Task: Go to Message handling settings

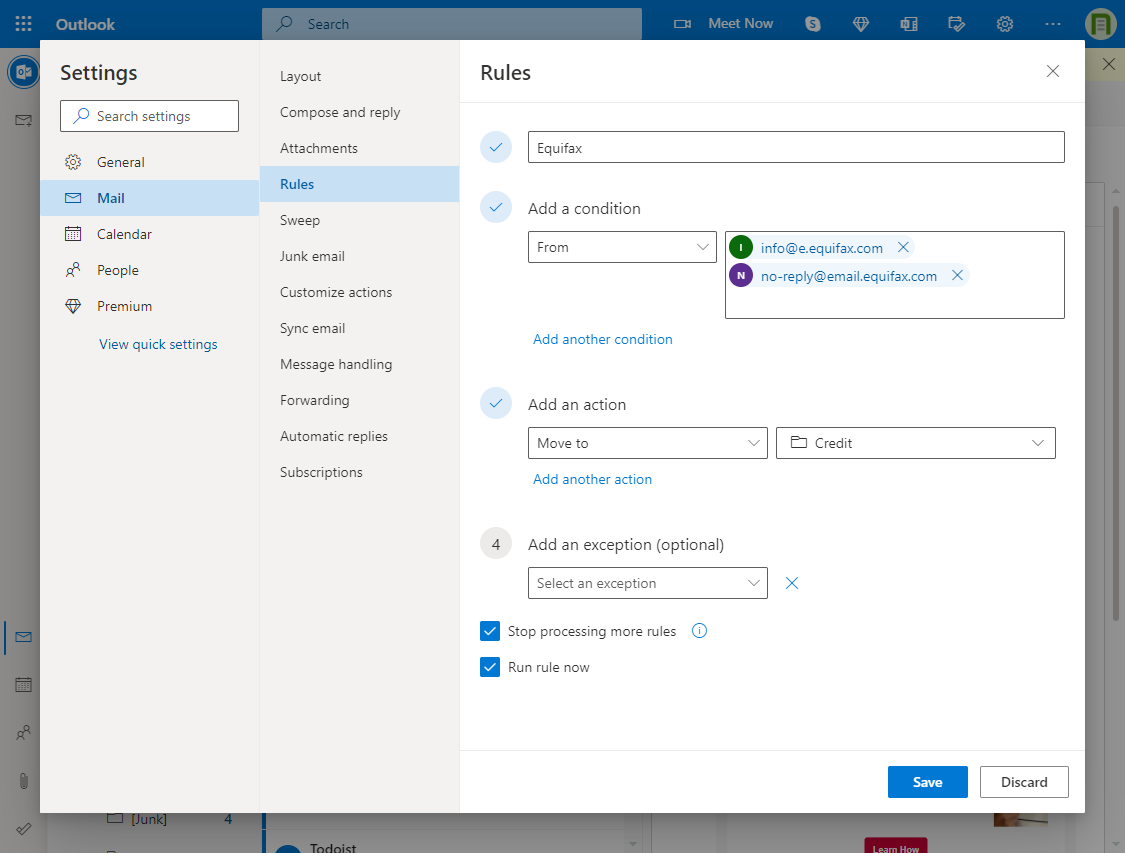Action: click(359, 364)
